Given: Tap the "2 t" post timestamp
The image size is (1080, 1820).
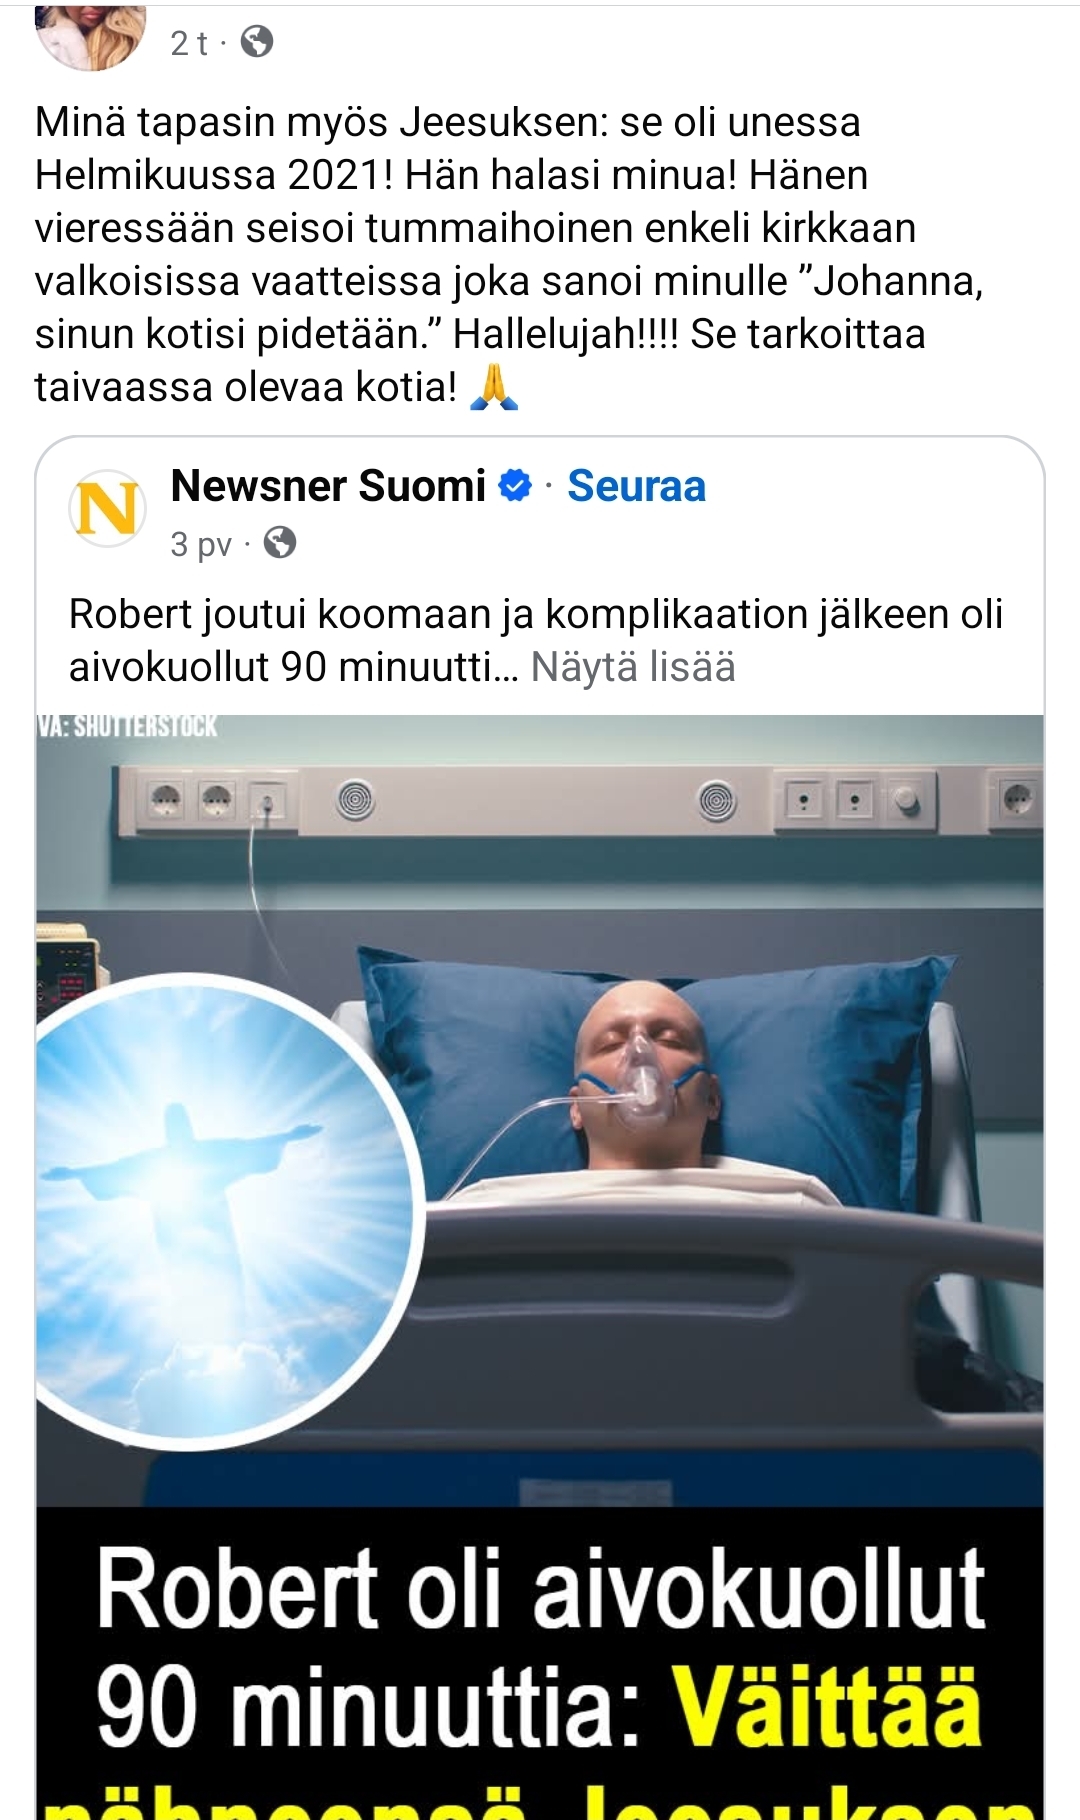Looking at the screenshot, I should [x=190, y=43].
